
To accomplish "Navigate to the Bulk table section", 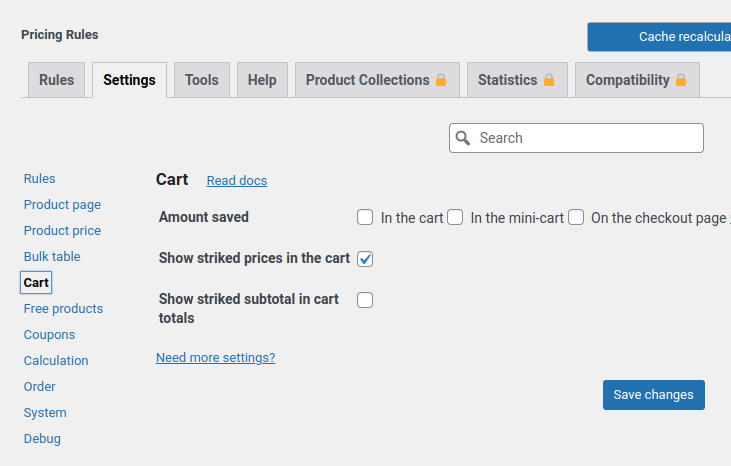I will click(x=52, y=257).
